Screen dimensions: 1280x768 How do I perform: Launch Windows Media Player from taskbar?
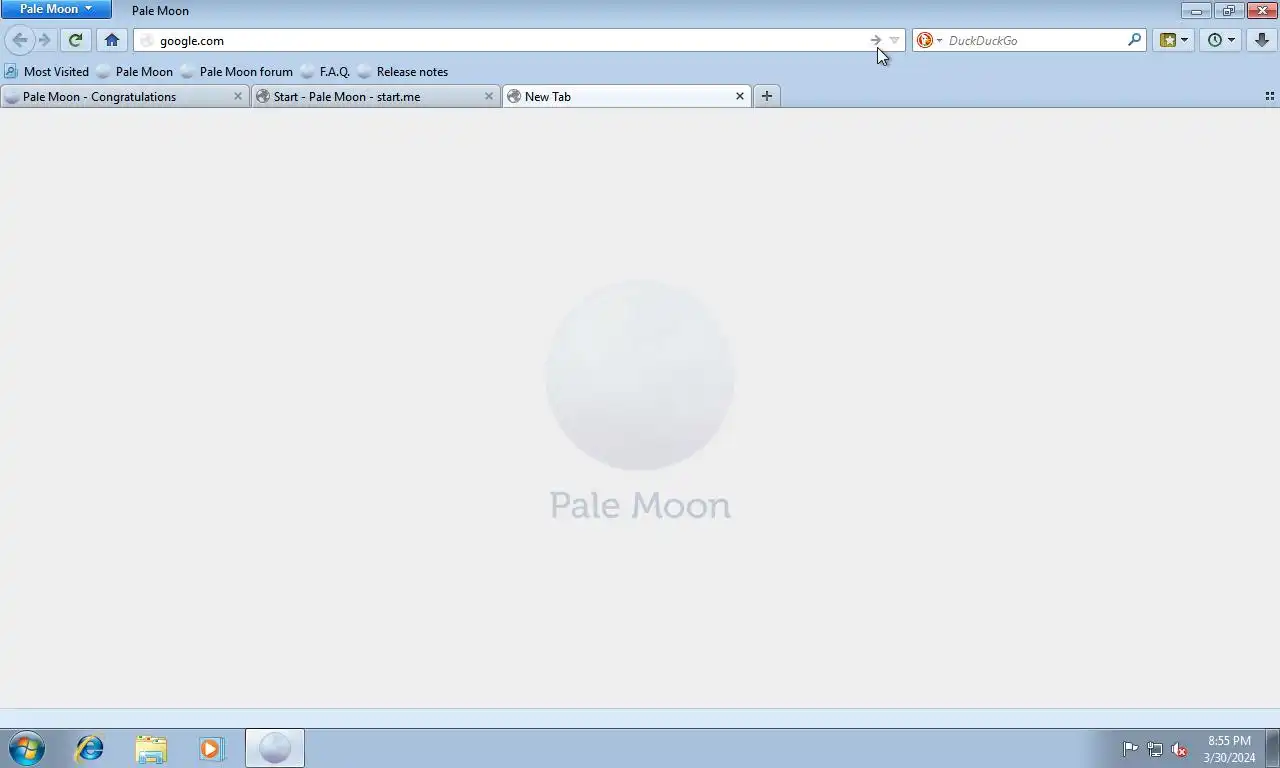pyautogui.click(x=212, y=748)
